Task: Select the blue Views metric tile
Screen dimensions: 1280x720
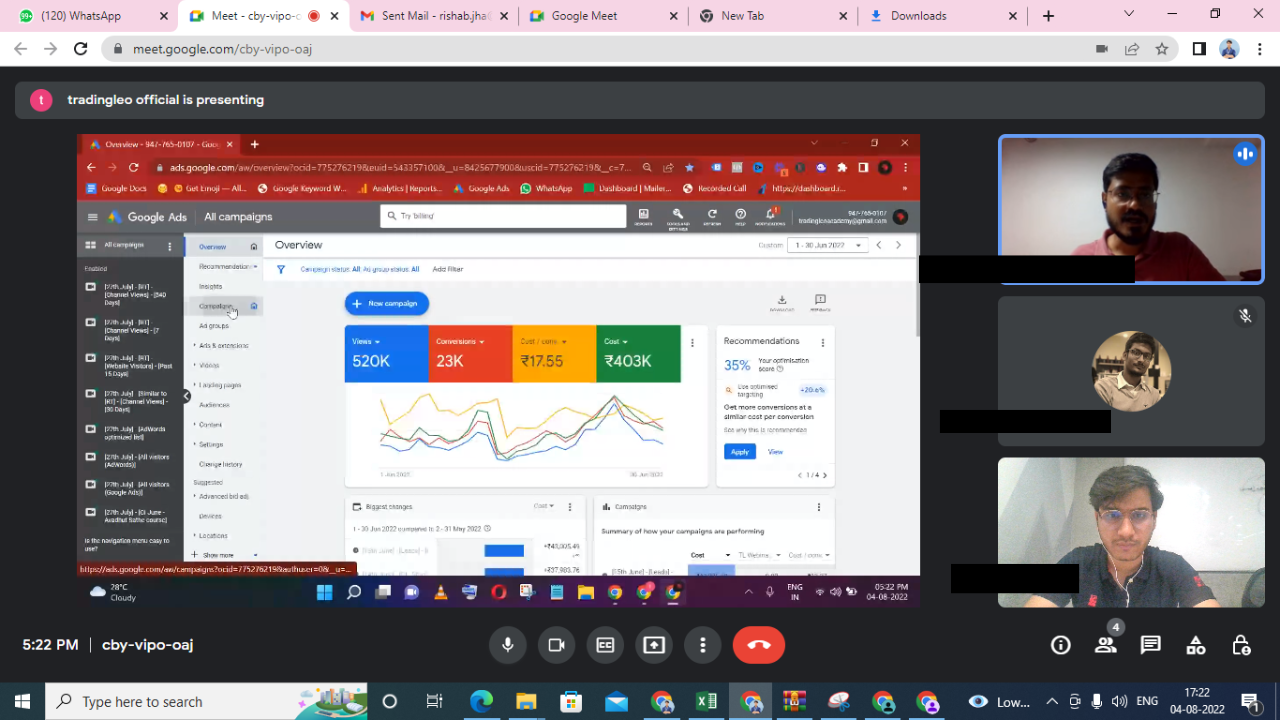Action: pos(387,353)
